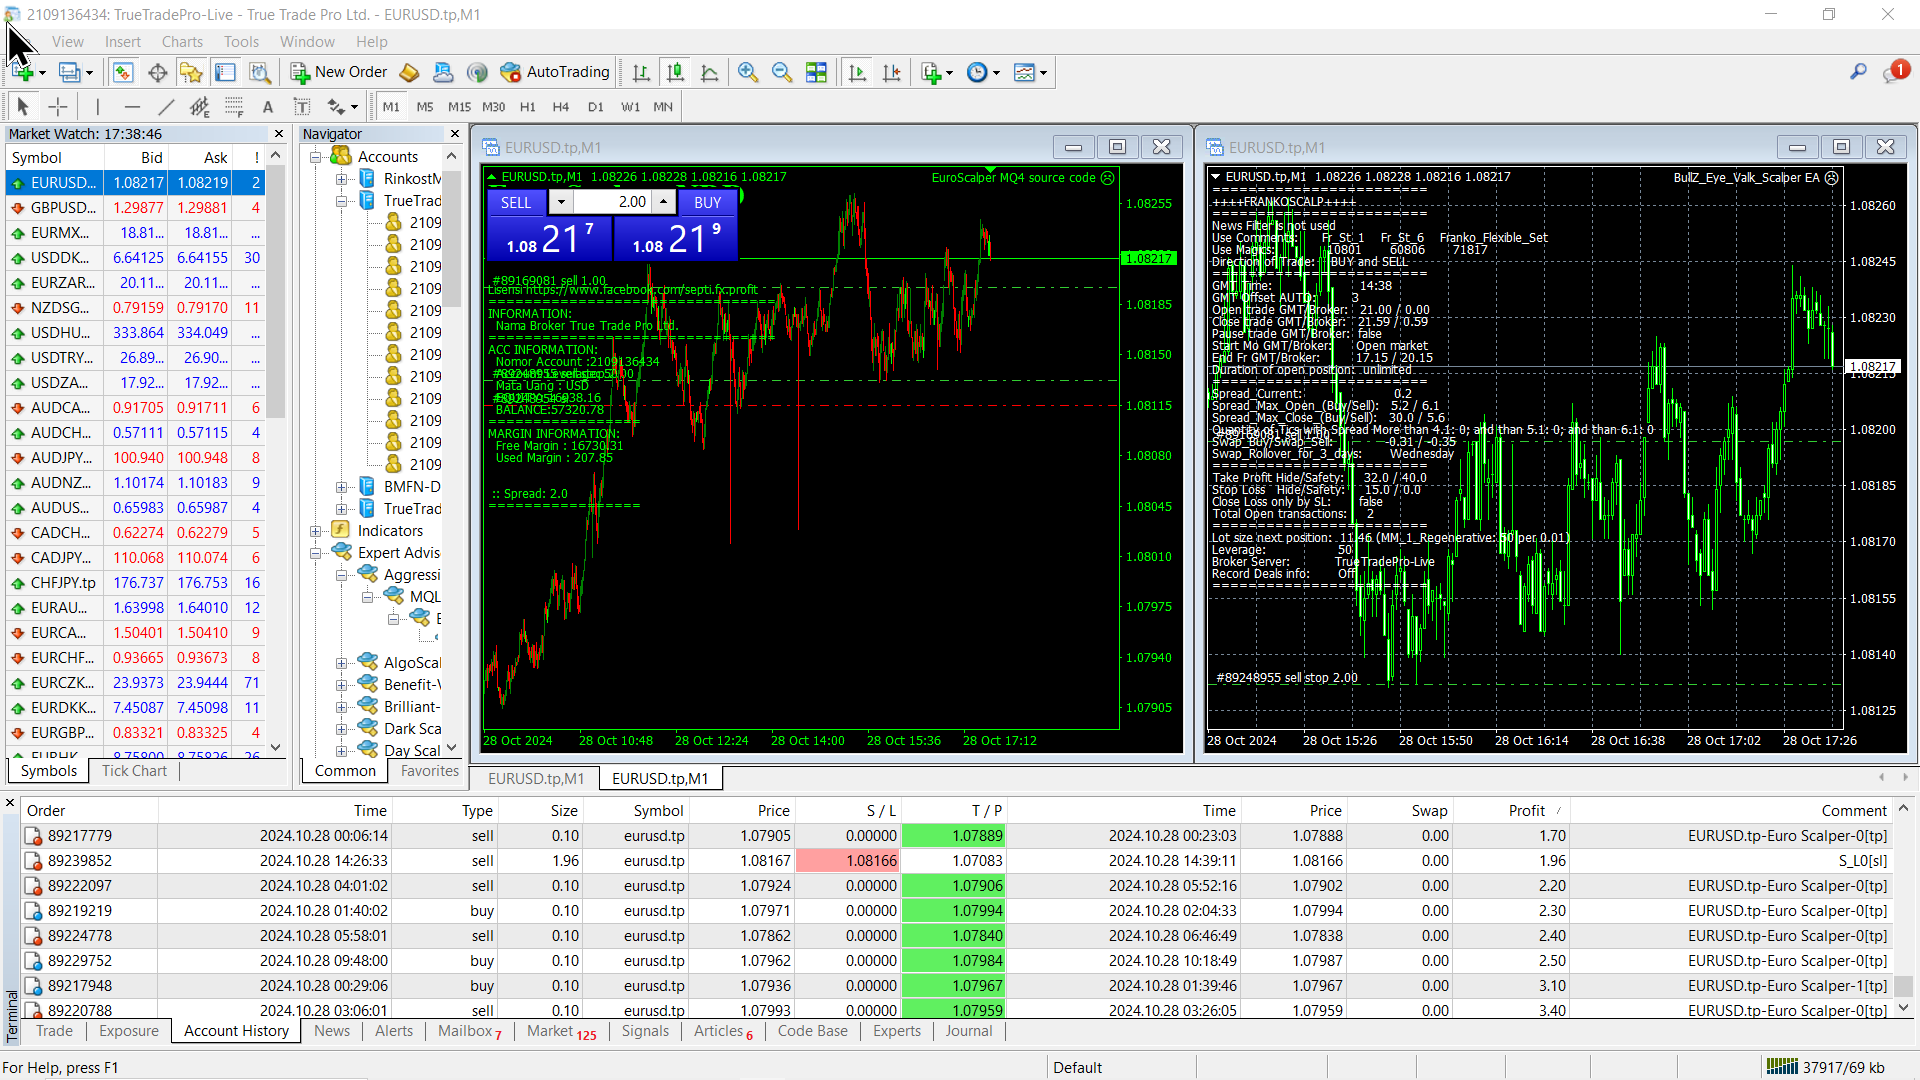
Task: Toggle chart auto scroll icon
Action: 857,72
